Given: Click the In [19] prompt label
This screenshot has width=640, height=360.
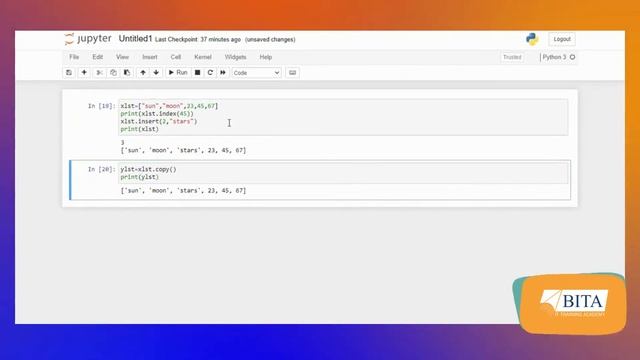Looking at the screenshot, I should (x=102, y=106).
